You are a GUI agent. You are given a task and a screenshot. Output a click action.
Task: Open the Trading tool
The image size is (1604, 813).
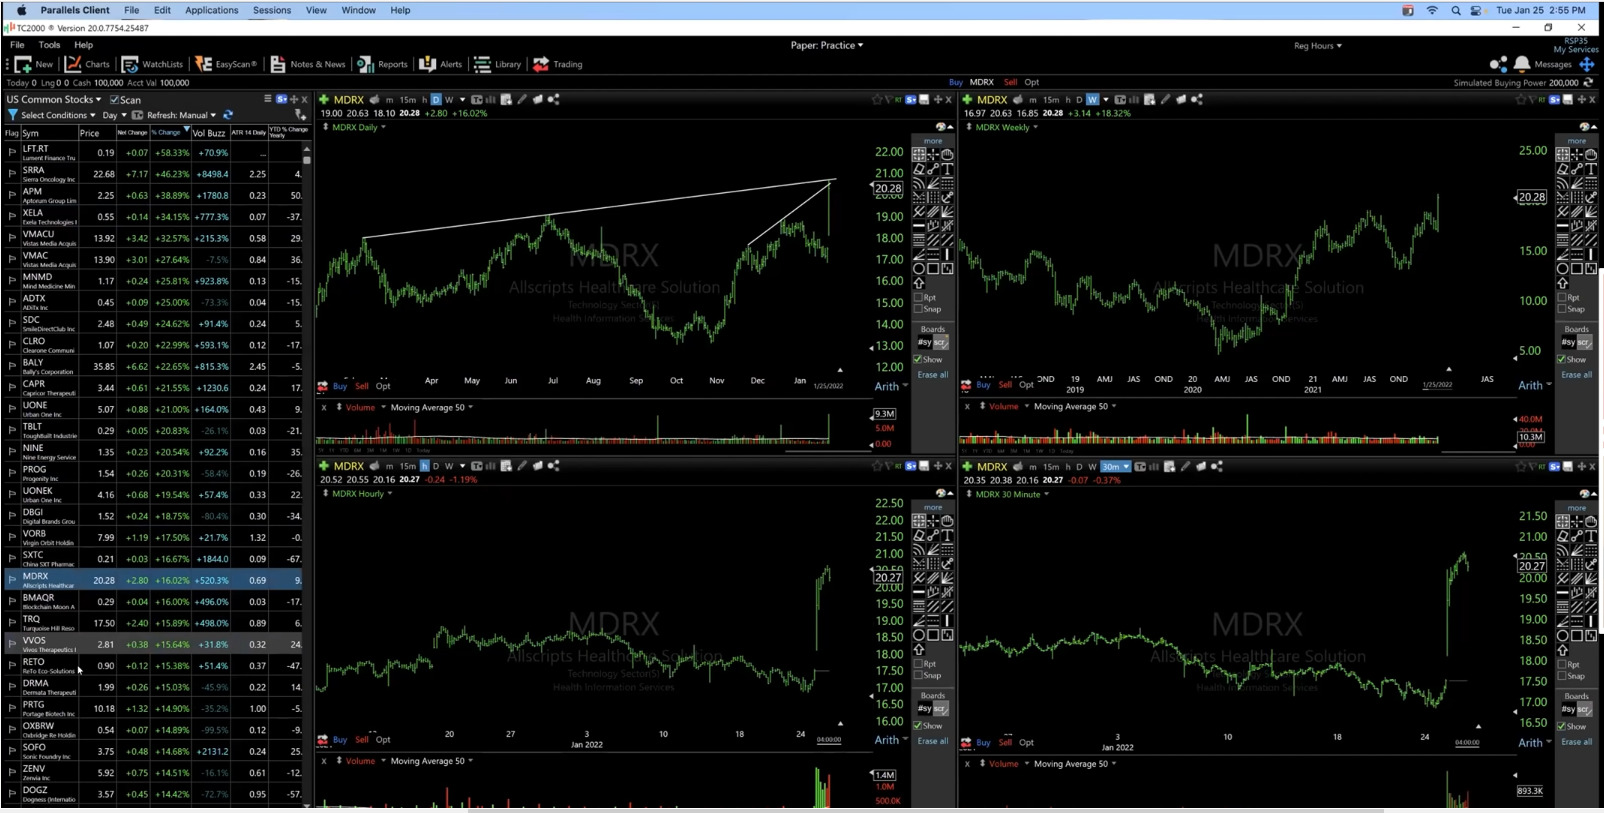[557, 64]
